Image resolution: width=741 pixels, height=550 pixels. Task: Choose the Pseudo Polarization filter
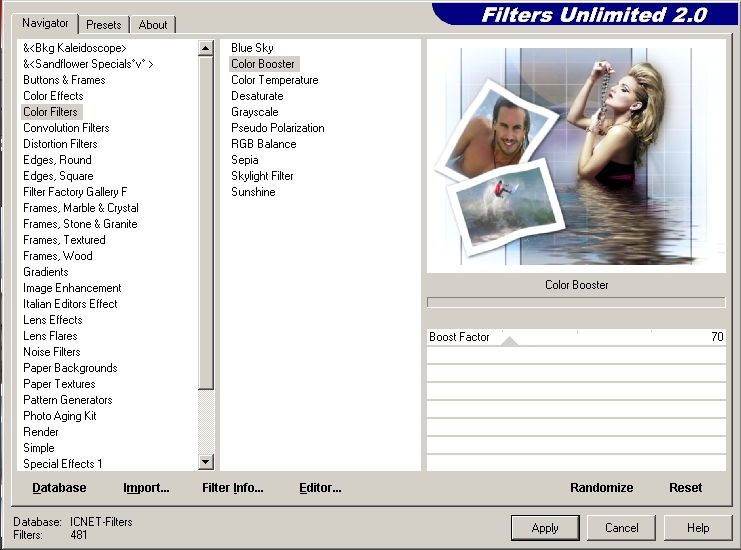(x=277, y=128)
